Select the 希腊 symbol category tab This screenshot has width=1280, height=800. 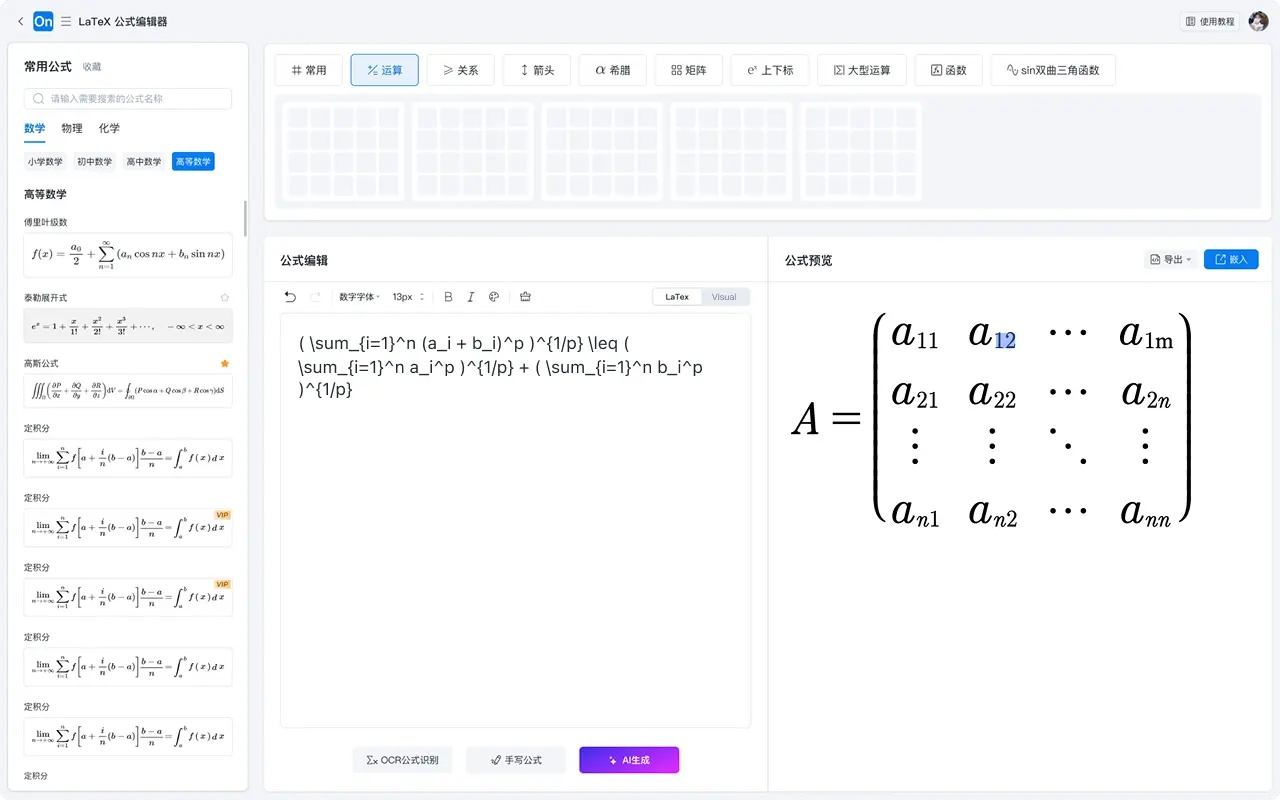[613, 70]
